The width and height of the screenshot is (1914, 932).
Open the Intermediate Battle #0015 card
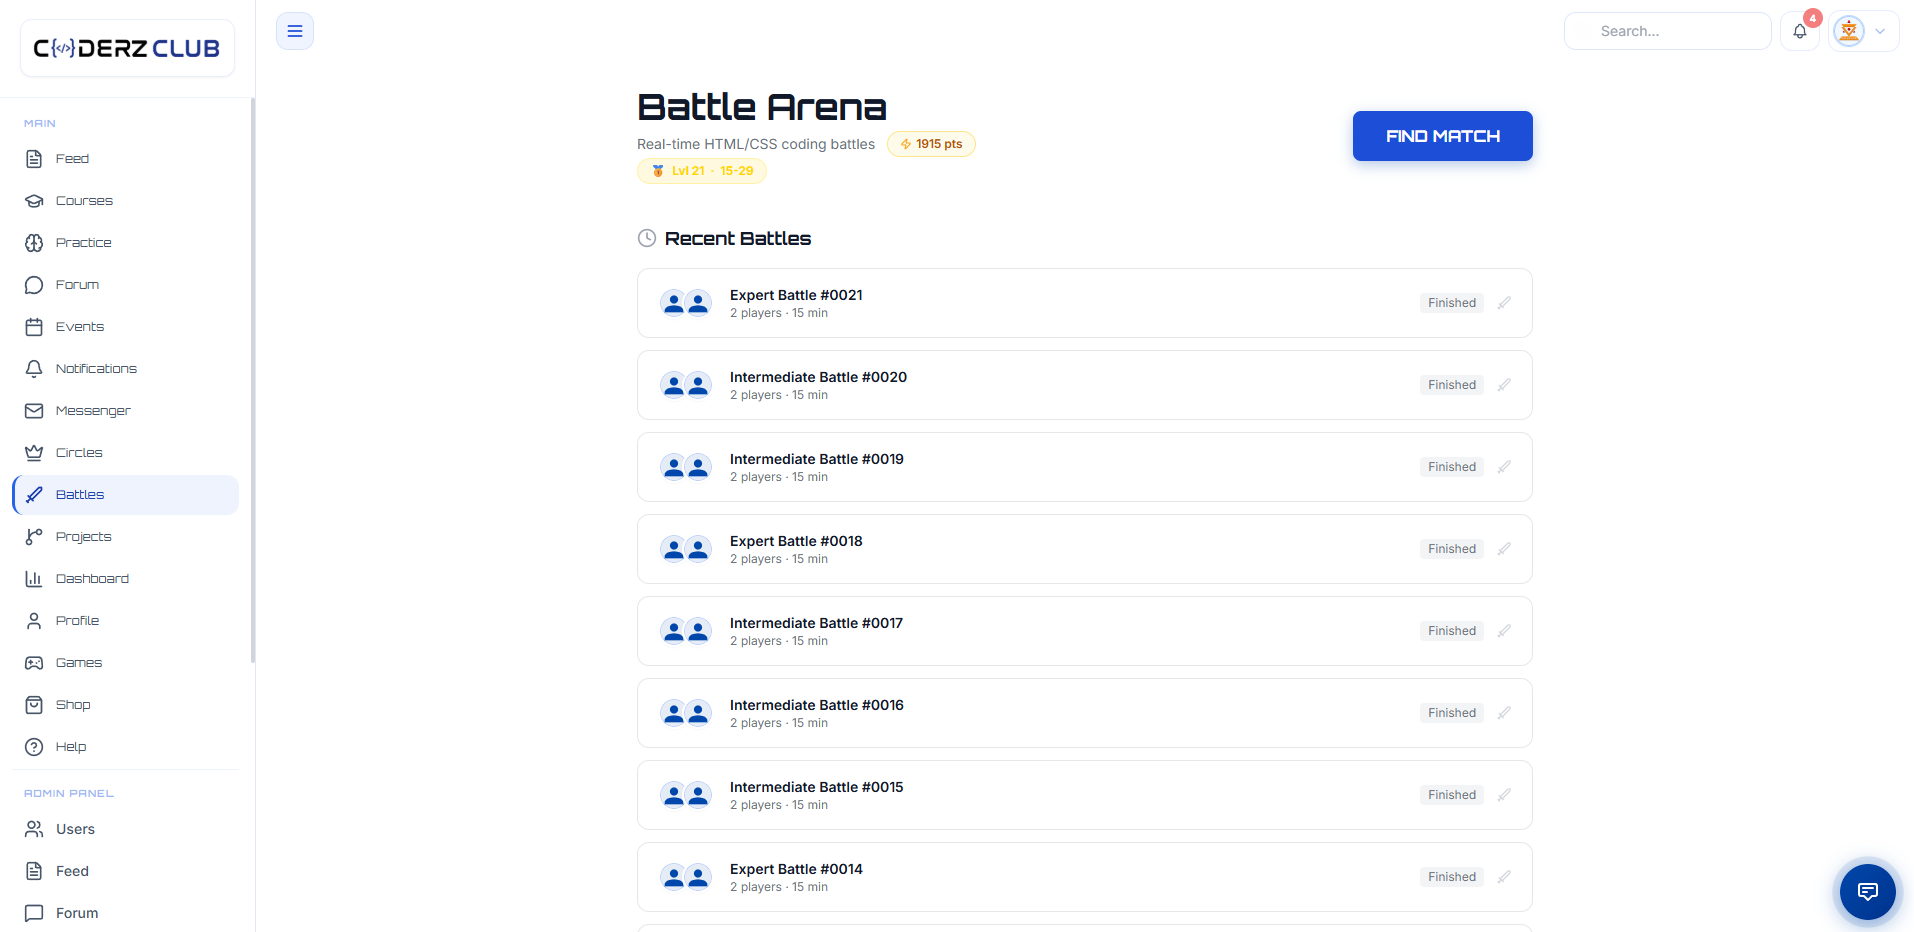[1084, 795]
